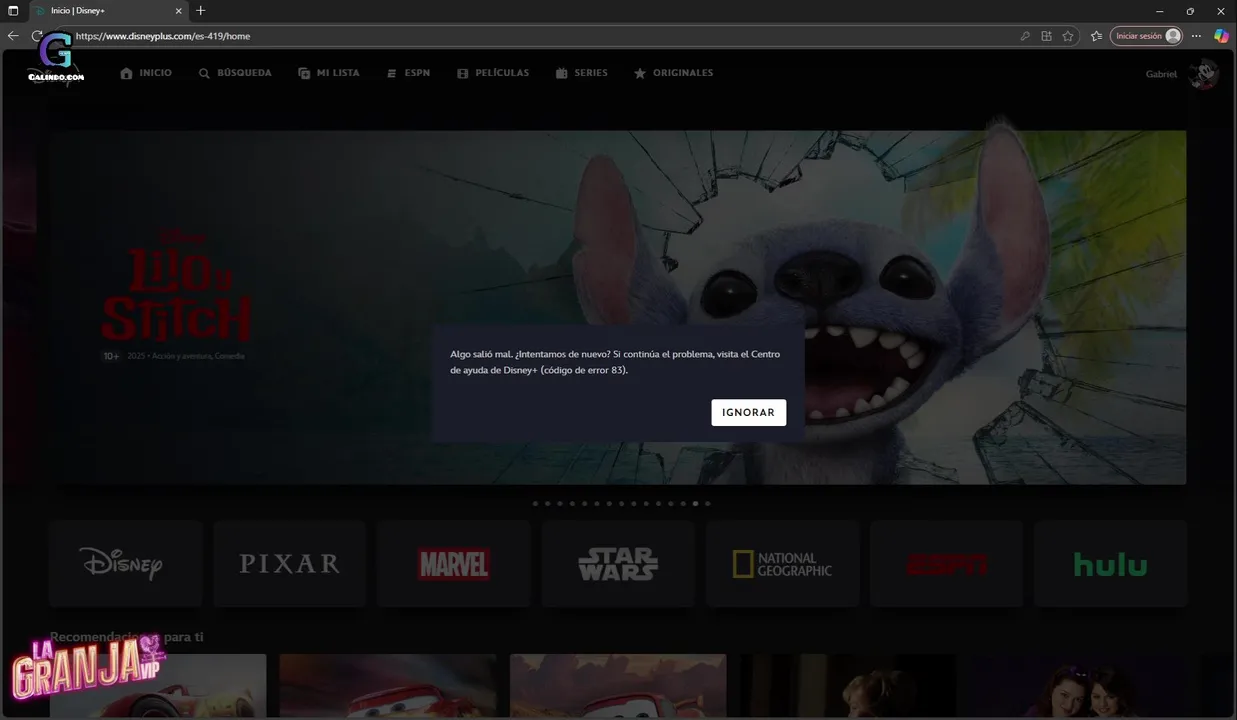Open Originales in the navigation bar
This screenshot has height=720, width=1237.
pos(673,73)
